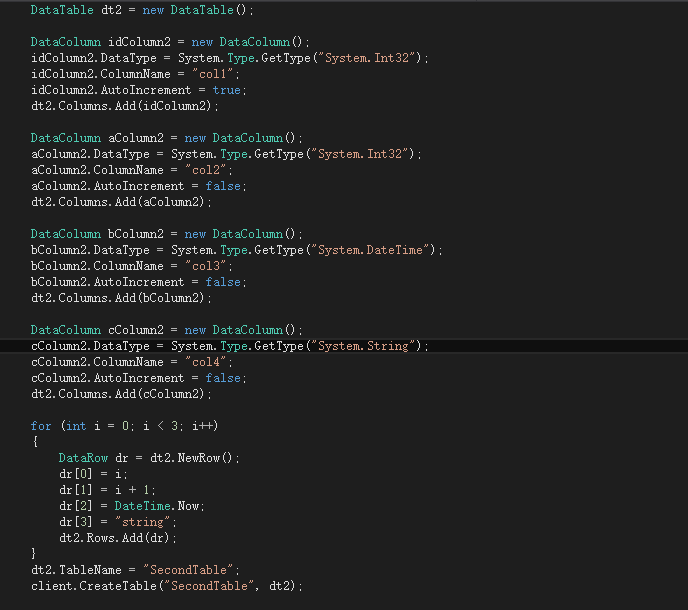This screenshot has height=610, width=688.
Task: Click the 'client.CreateTable("SecondTable", dt2);' line
Action: click(x=167, y=586)
